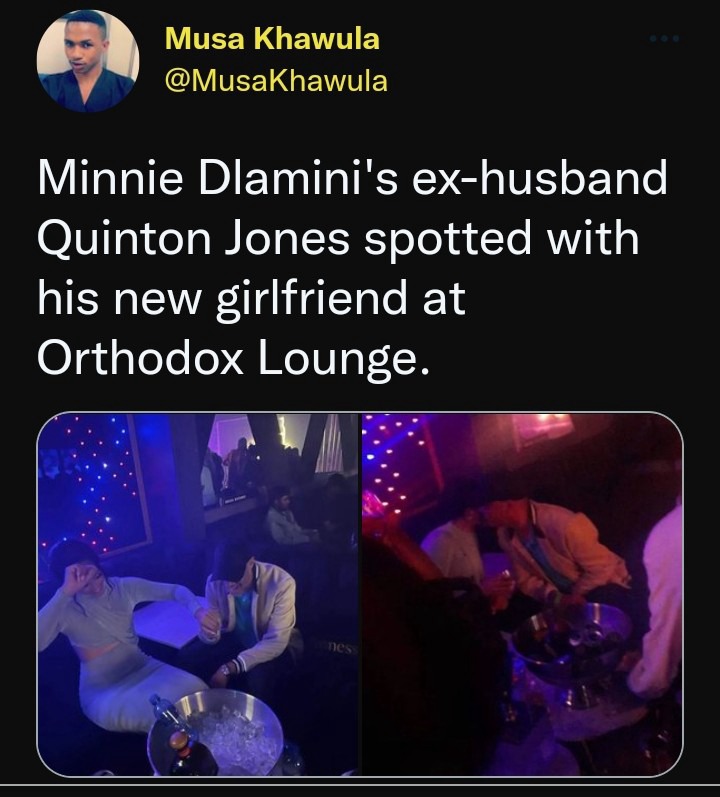Click the silver bowl in right photo
720x797 pixels.
(x=572, y=636)
